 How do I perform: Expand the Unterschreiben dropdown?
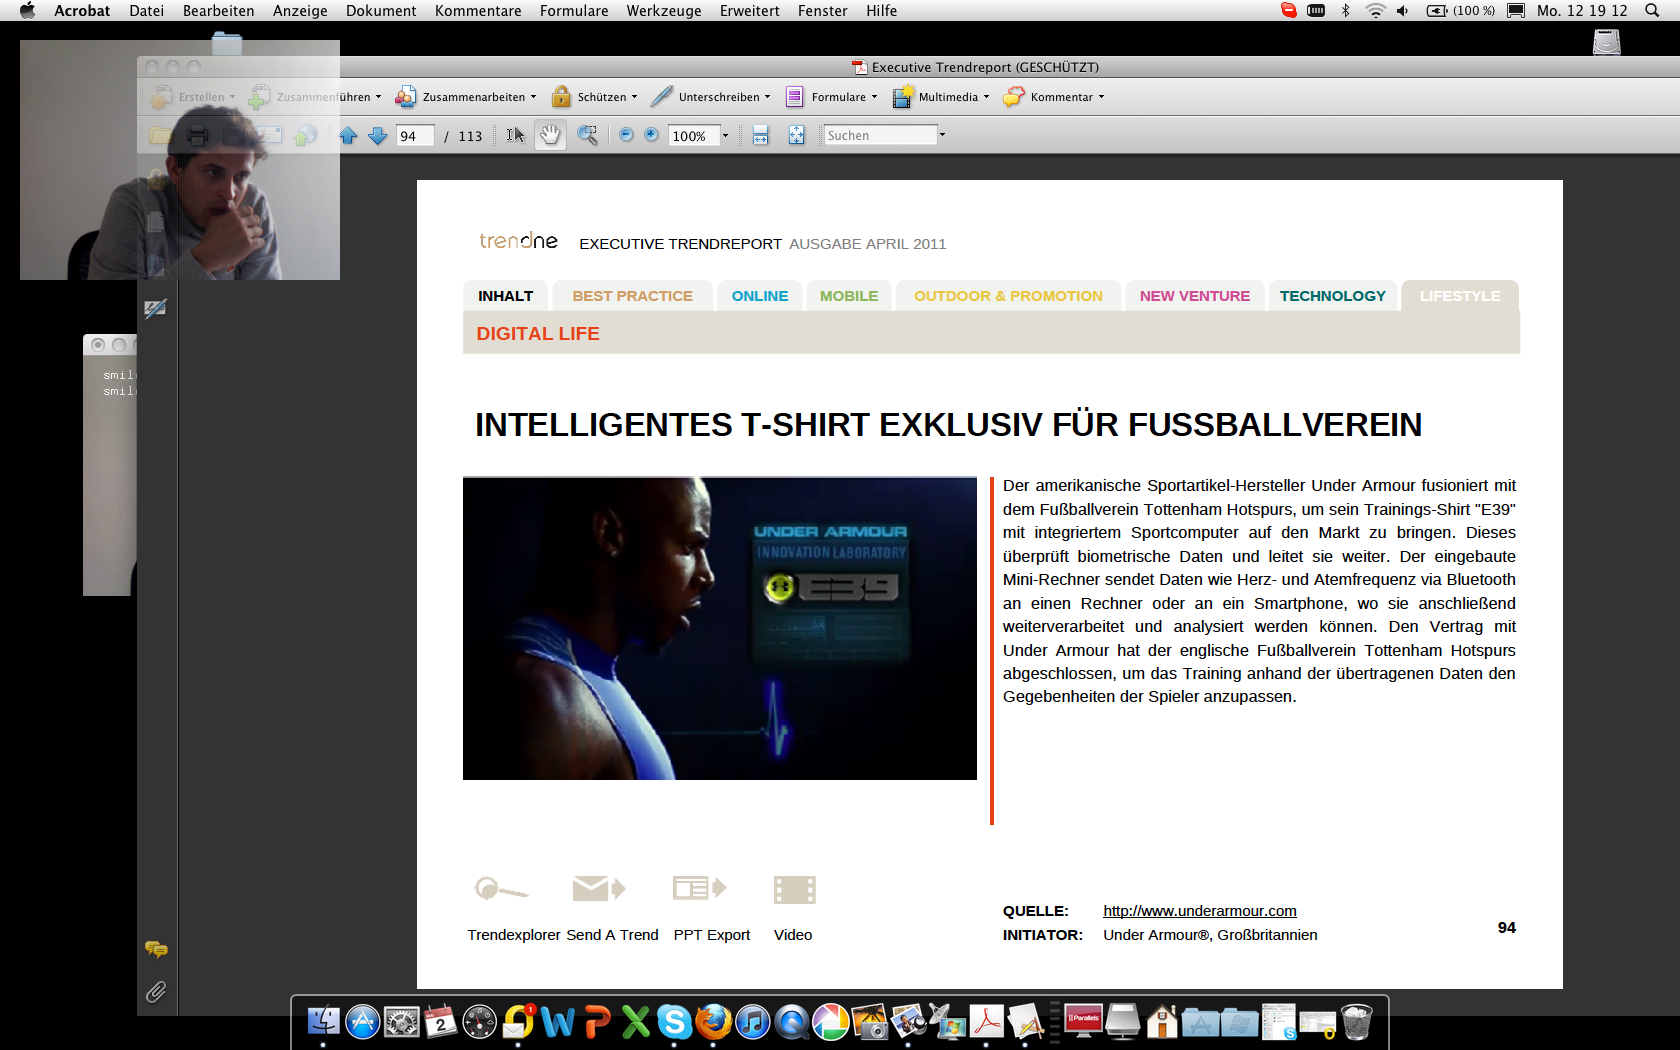click(711, 97)
